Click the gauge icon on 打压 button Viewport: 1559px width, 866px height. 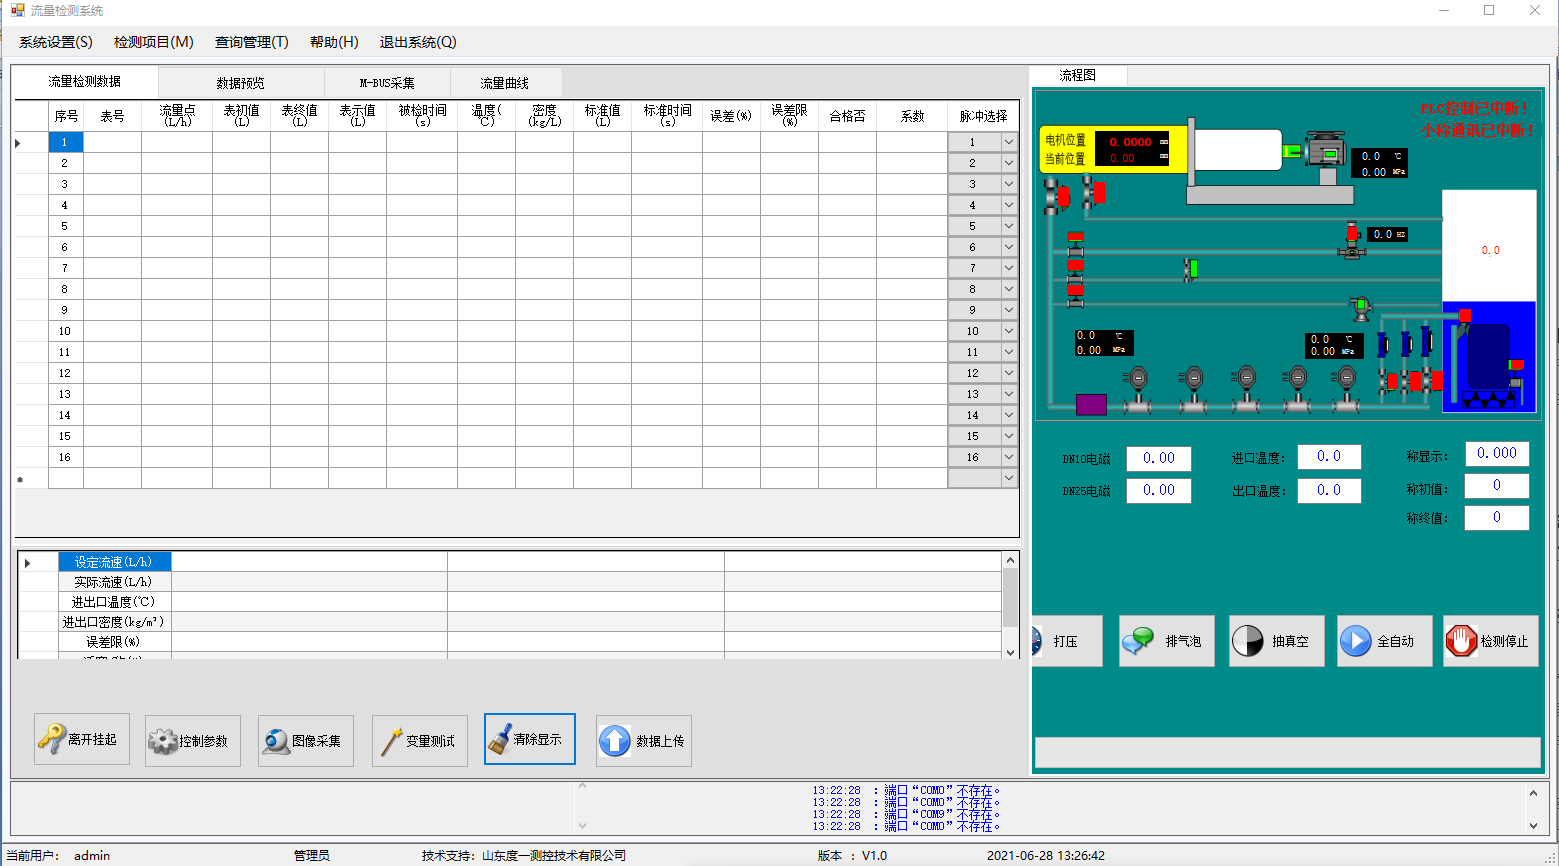click(1037, 641)
